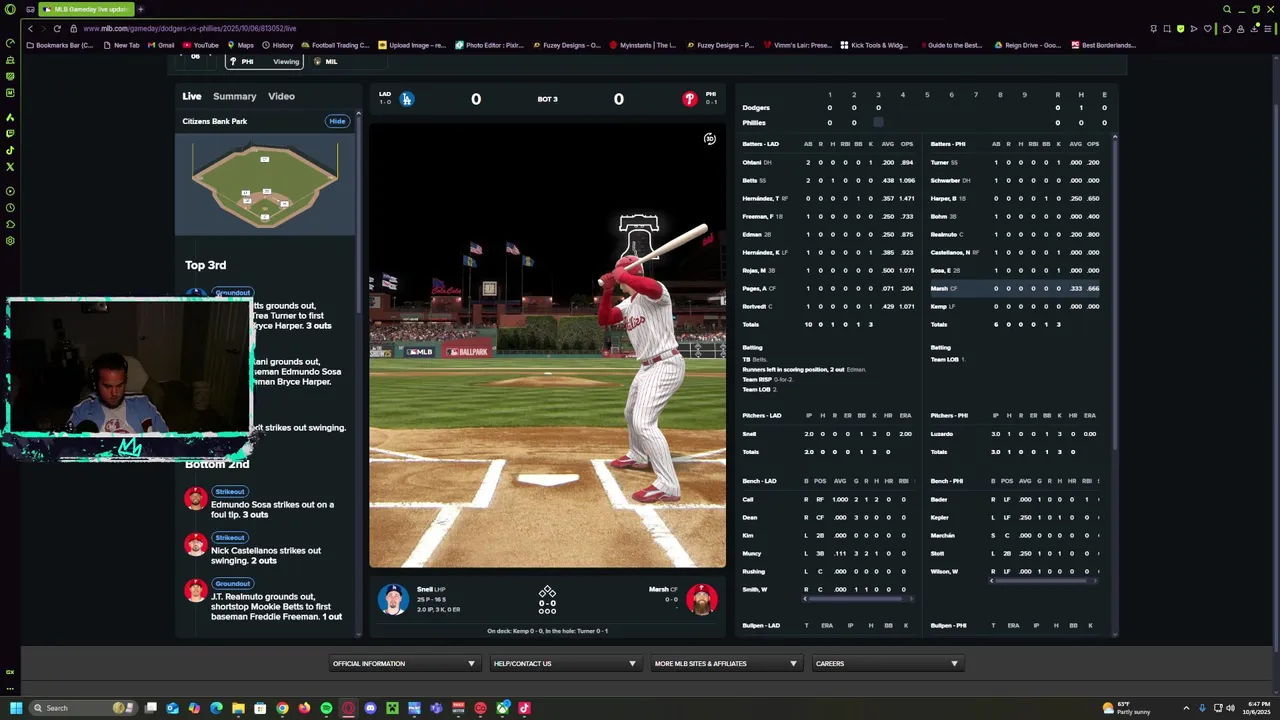Image resolution: width=1280 pixels, height=720 pixels.
Task: Open a new browser tab
Action: (140, 9)
